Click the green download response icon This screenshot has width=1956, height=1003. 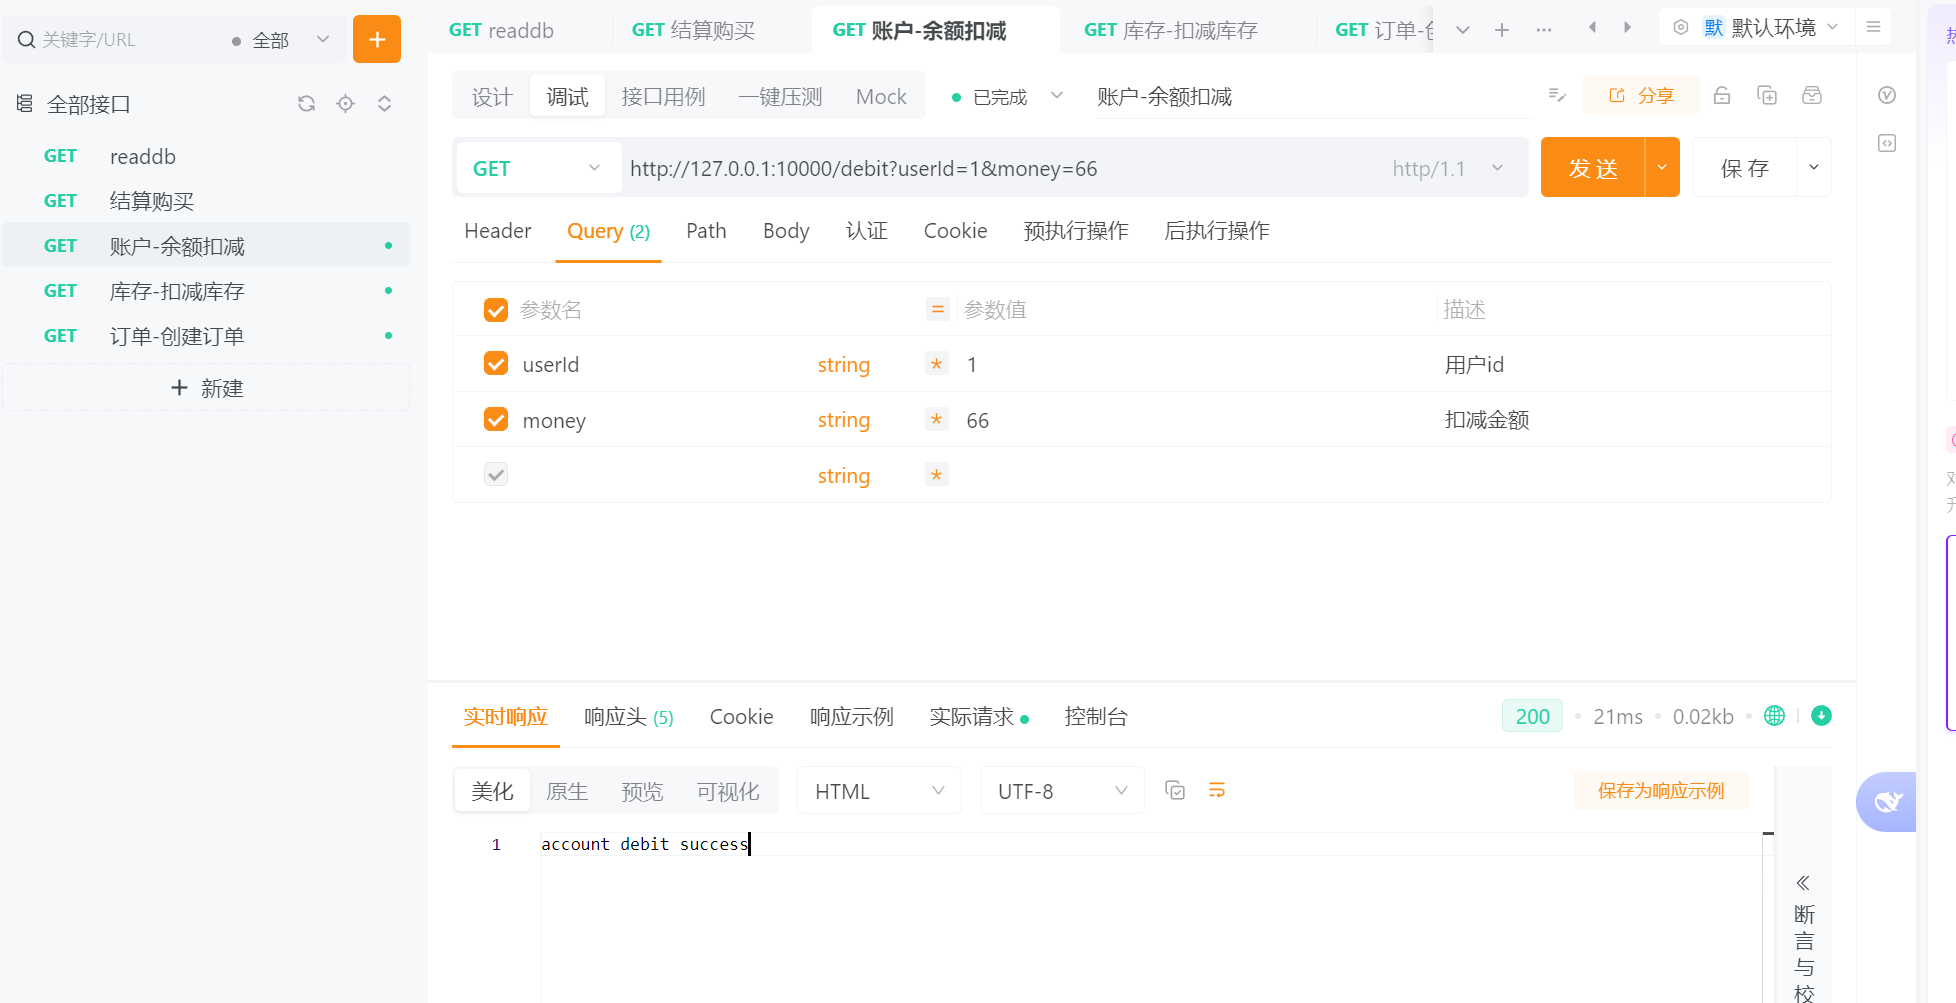(1821, 716)
